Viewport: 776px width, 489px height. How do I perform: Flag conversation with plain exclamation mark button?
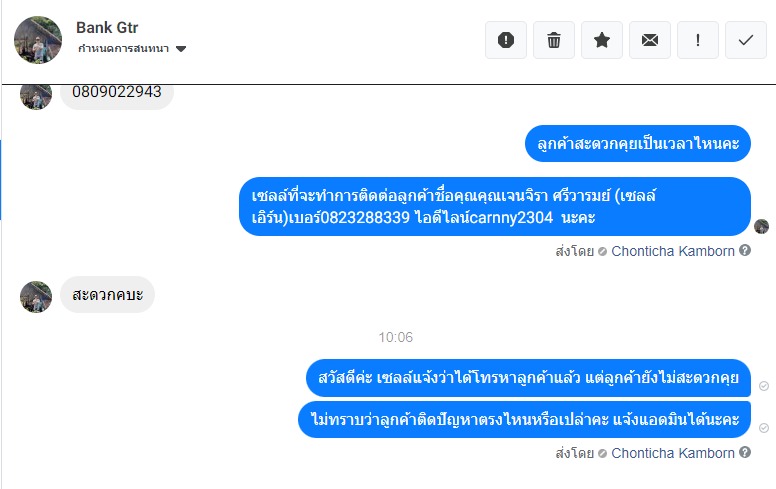(698, 40)
